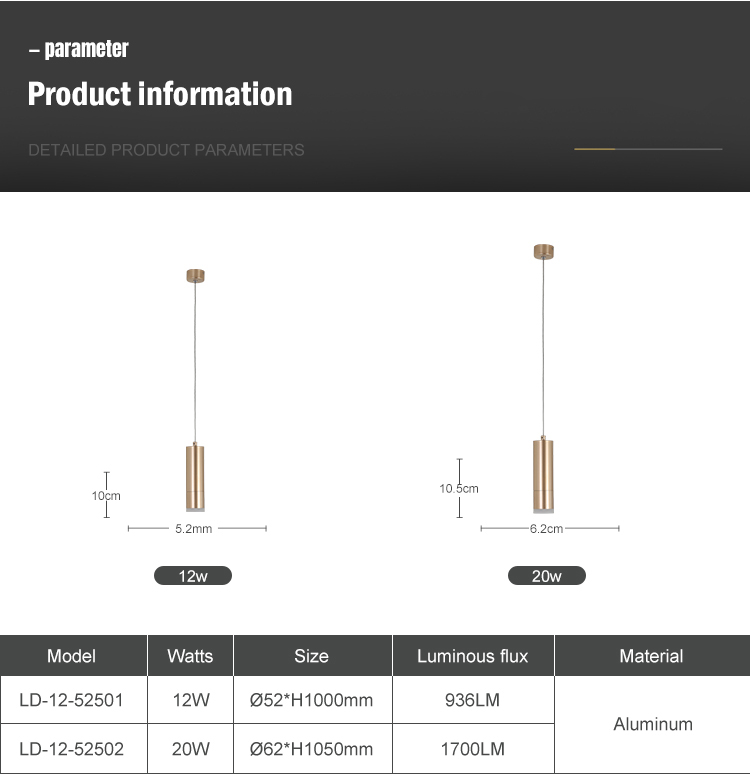Click the Product information heading
The height and width of the screenshot is (774, 750).
pos(160,94)
